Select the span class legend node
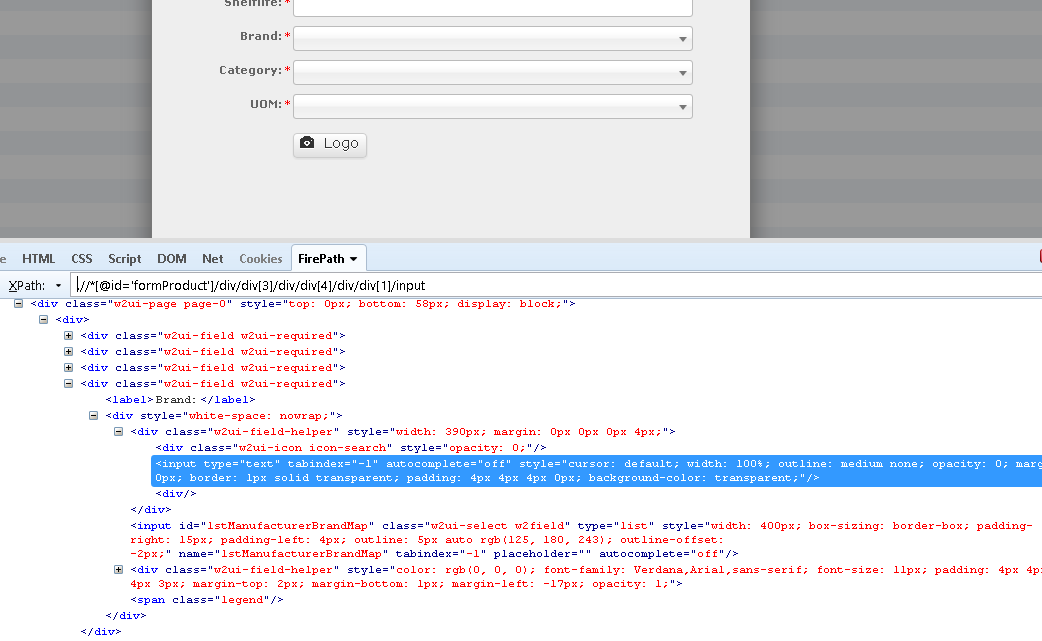The image size is (1042, 641). pos(207,600)
